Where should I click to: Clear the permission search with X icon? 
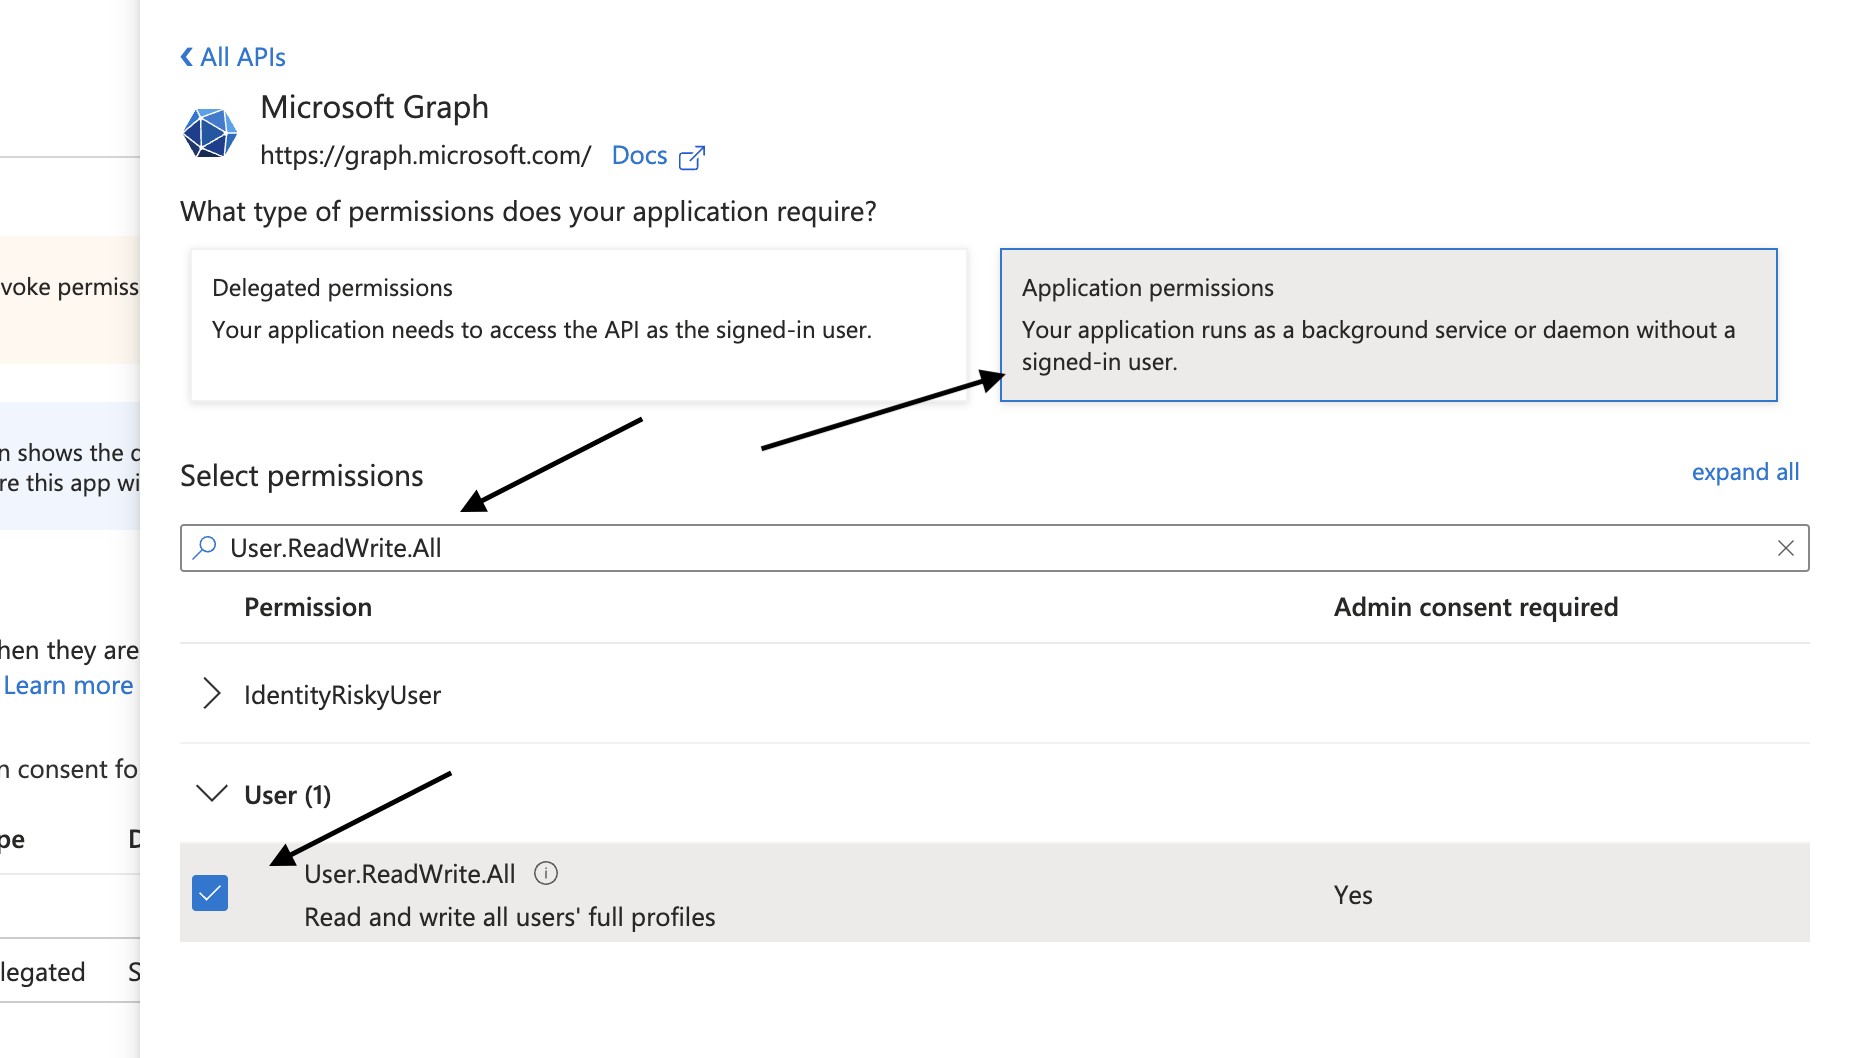tap(1786, 548)
